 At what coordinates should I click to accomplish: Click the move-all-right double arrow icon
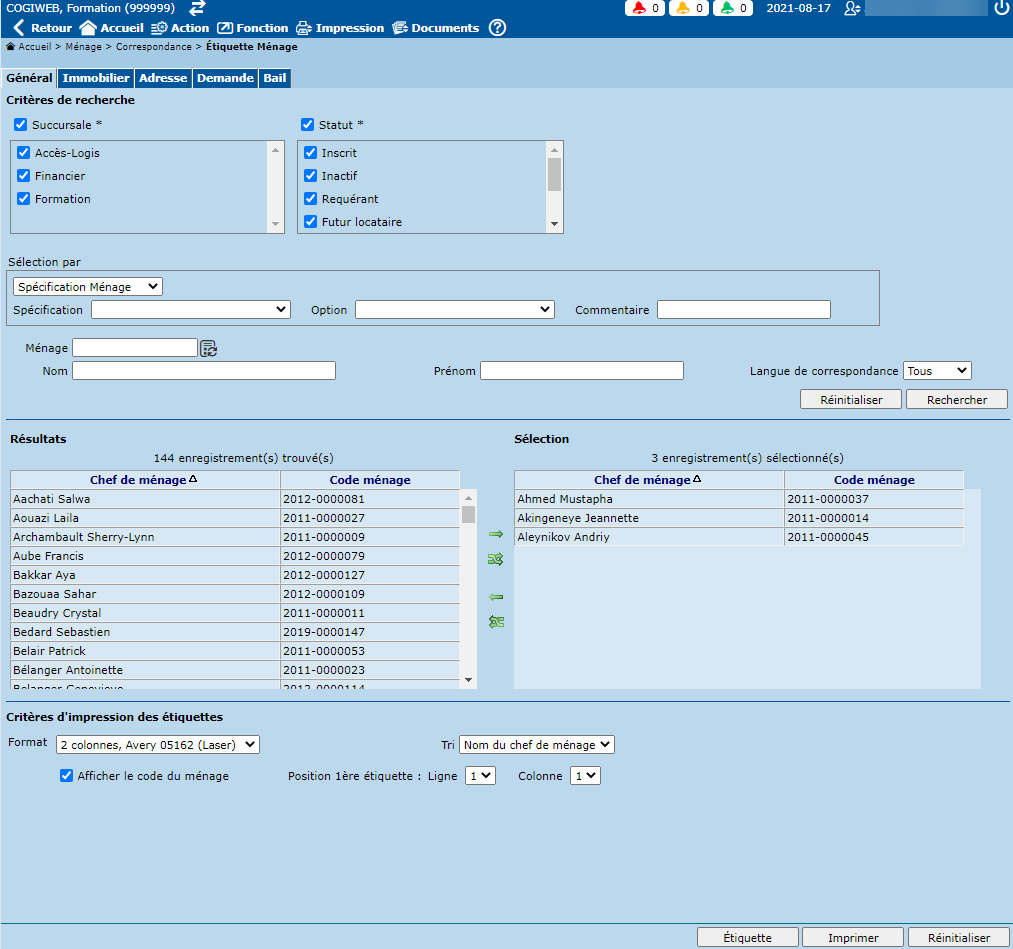496,560
